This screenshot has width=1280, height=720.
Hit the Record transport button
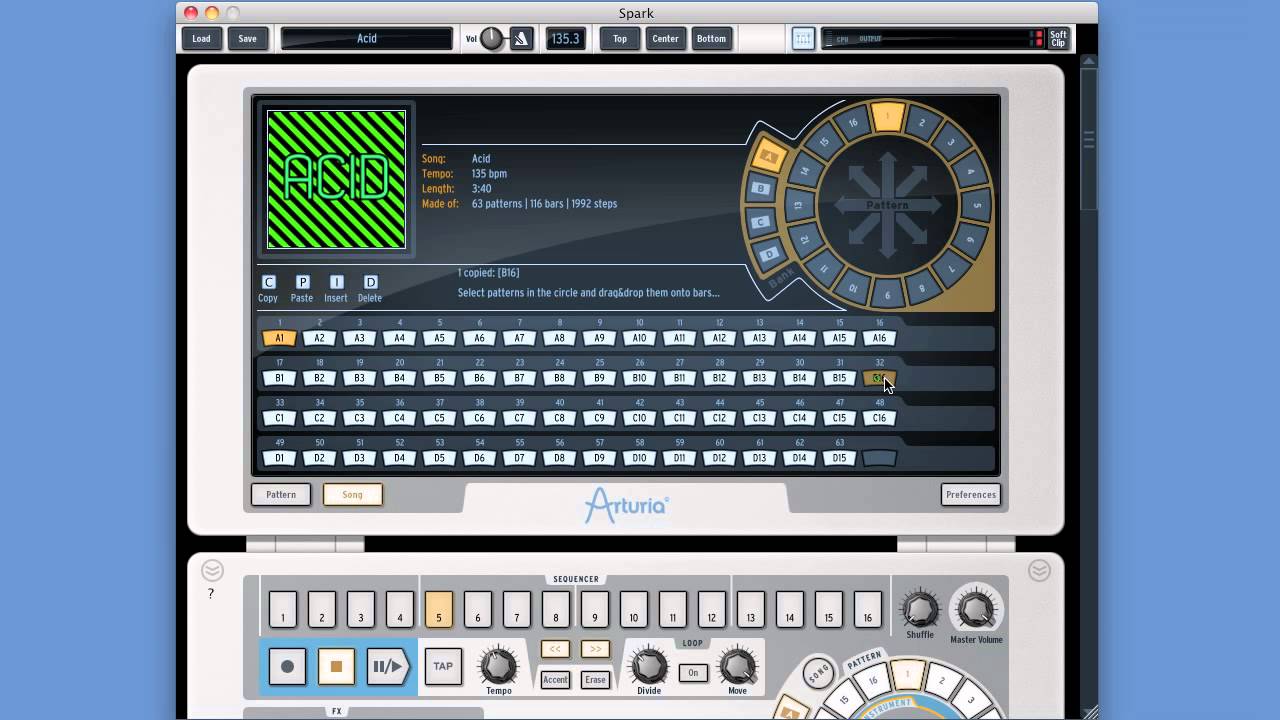287,666
